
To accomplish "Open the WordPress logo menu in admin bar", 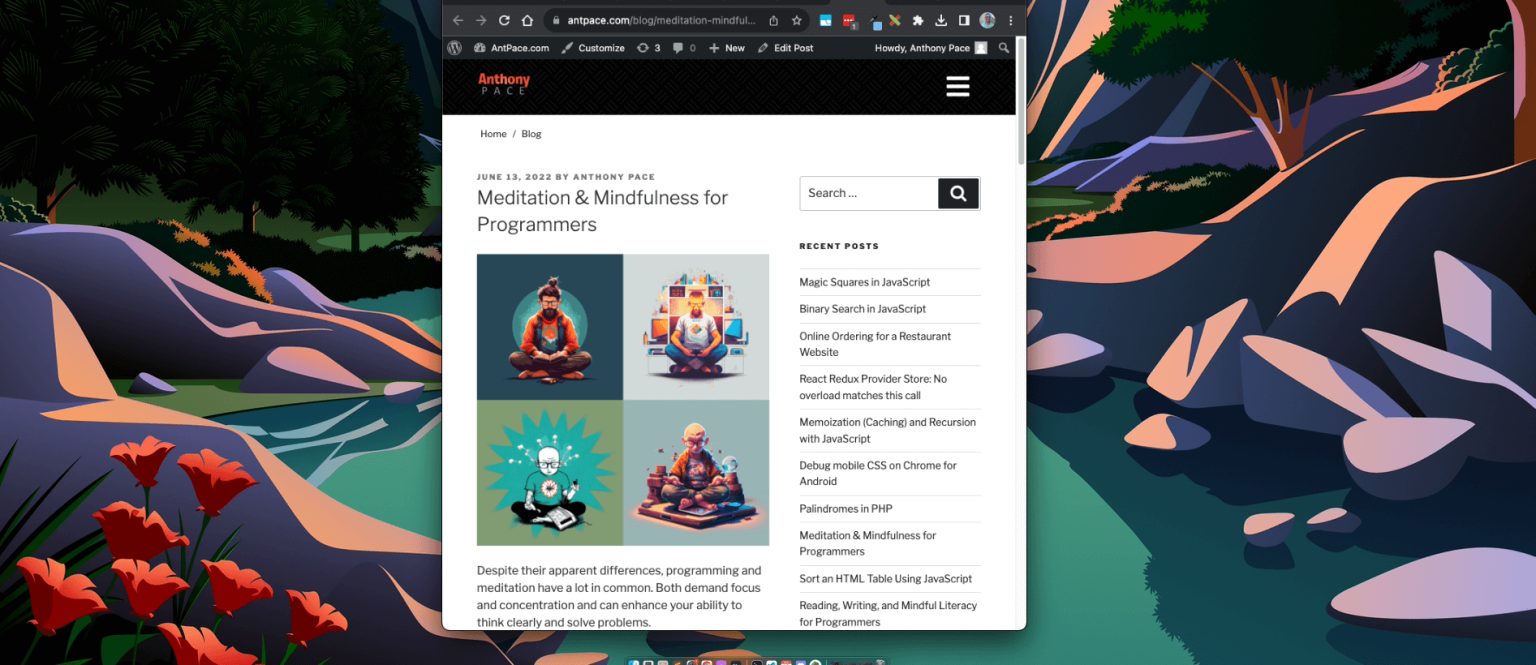I will [455, 47].
